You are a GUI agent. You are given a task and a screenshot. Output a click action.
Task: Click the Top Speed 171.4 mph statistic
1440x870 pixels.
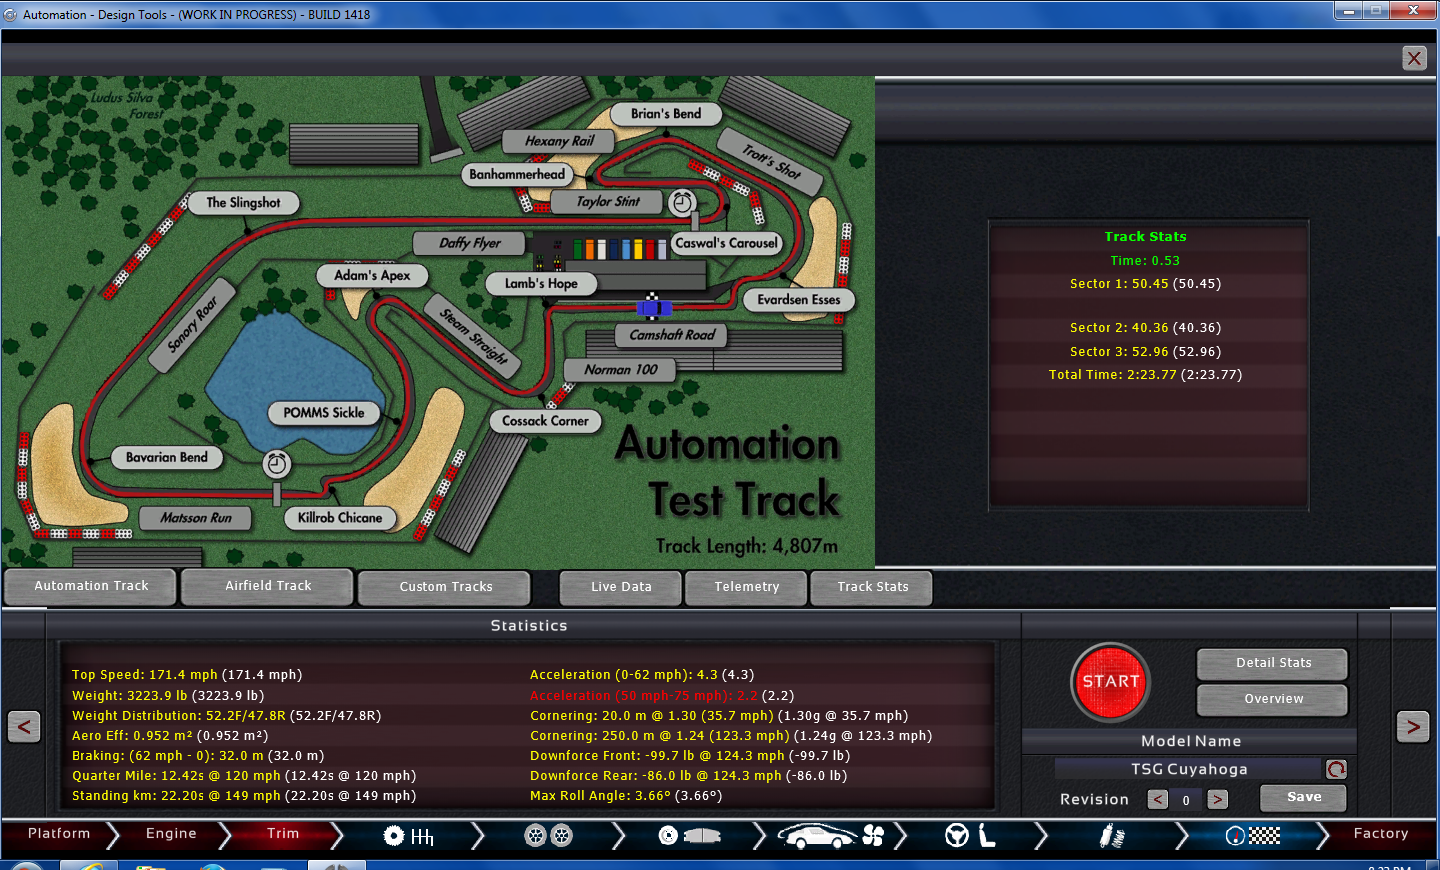point(187,675)
